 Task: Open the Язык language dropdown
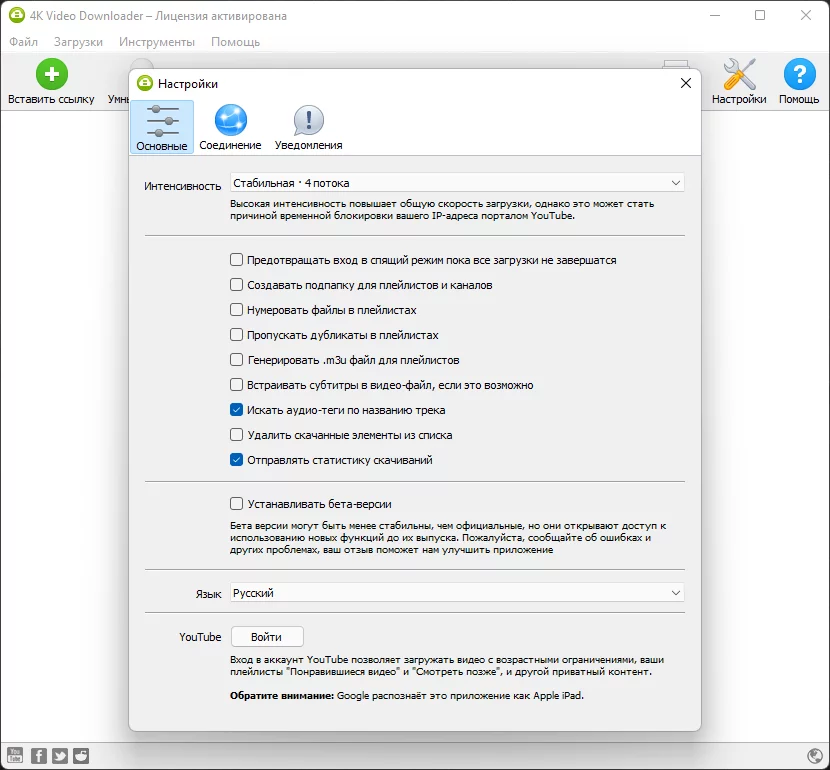coord(457,593)
